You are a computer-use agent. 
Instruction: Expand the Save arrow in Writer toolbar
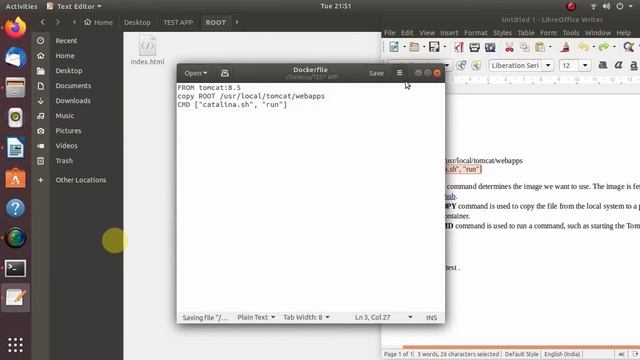(x=444, y=47)
